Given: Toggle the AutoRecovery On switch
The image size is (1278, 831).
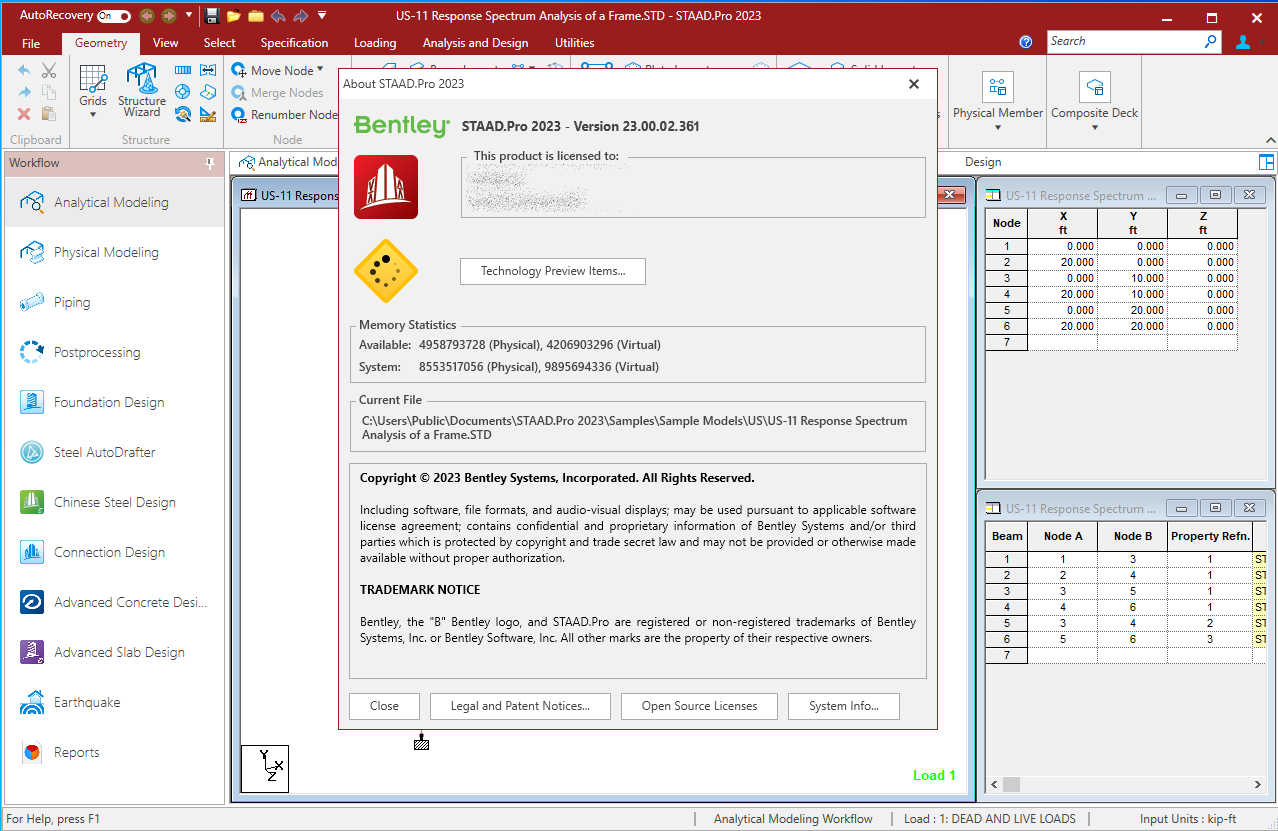Looking at the screenshot, I should click(x=114, y=16).
